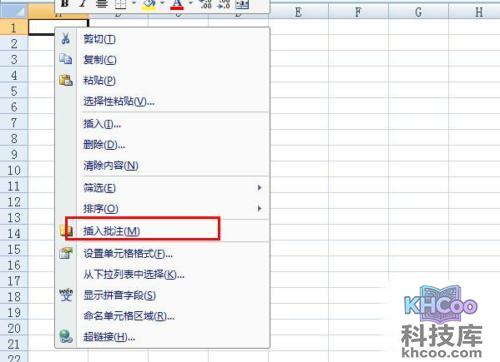Apply the red font color A button
The height and width of the screenshot is (362, 500).
point(177,4)
